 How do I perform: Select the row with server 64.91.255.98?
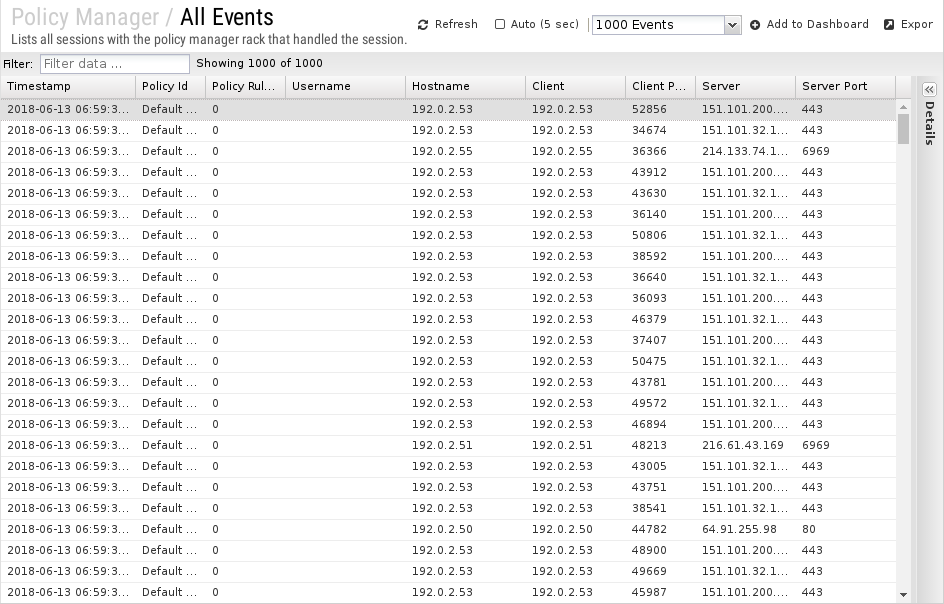[448, 530]
